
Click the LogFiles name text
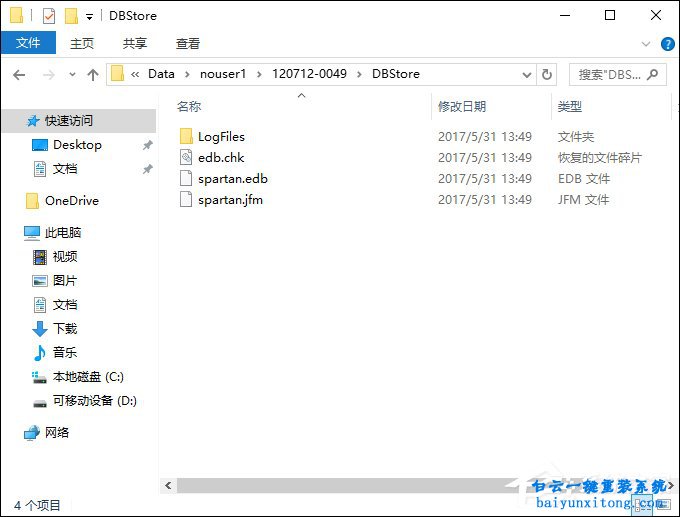pyautogui.click(x=221, y=137)
